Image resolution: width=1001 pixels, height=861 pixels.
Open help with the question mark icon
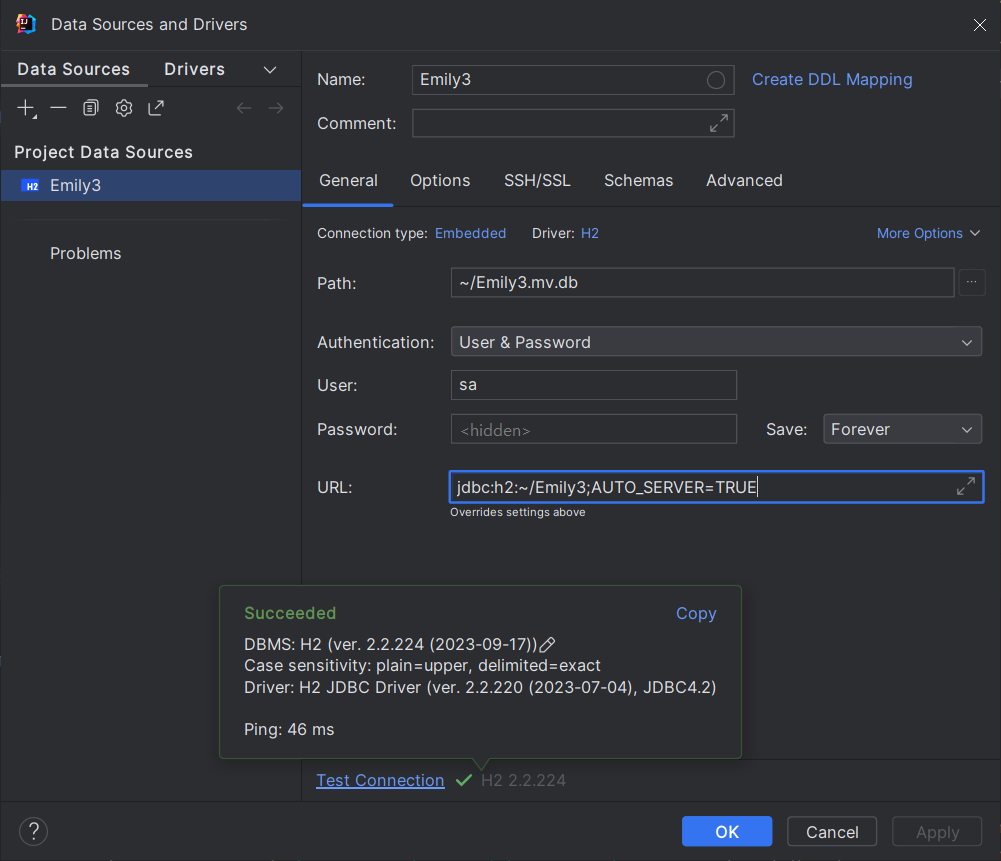pos(33,831)
